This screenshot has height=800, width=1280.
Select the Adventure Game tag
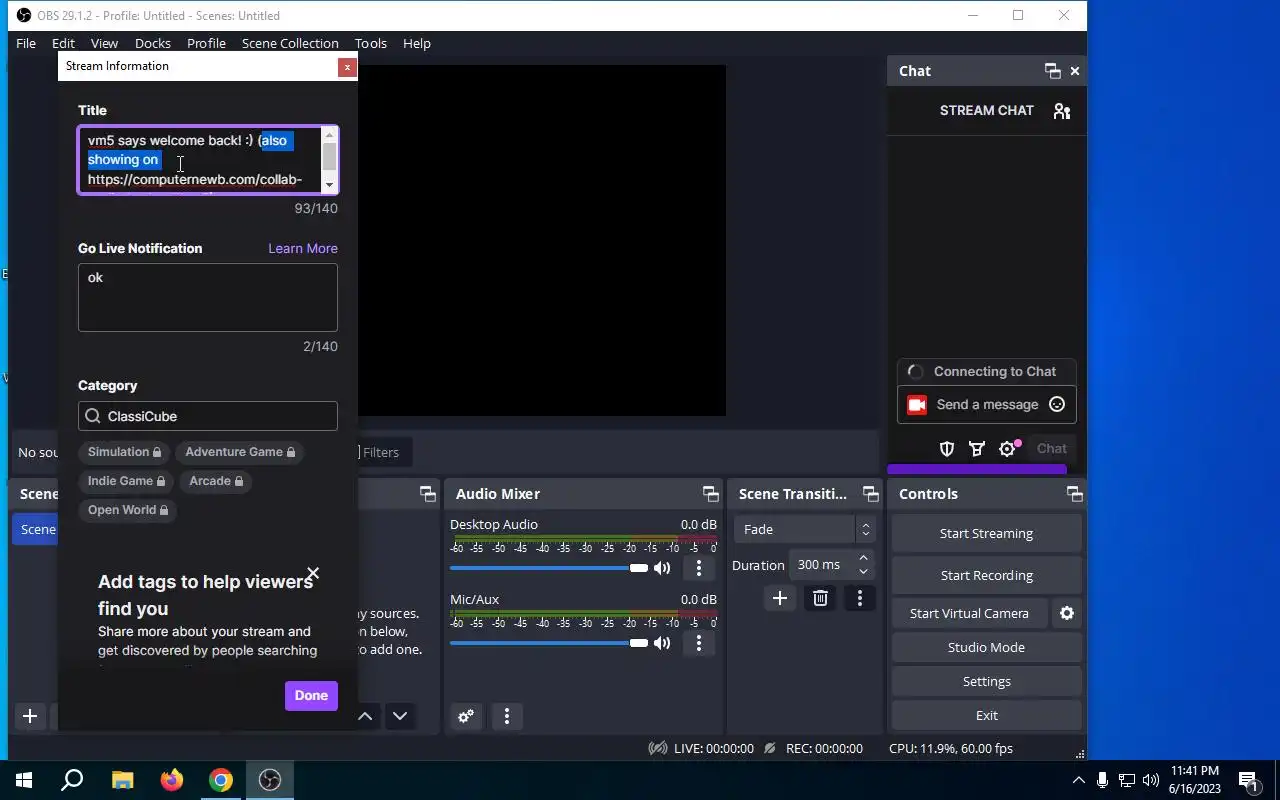pyautogui.click(x=240, y=452)
